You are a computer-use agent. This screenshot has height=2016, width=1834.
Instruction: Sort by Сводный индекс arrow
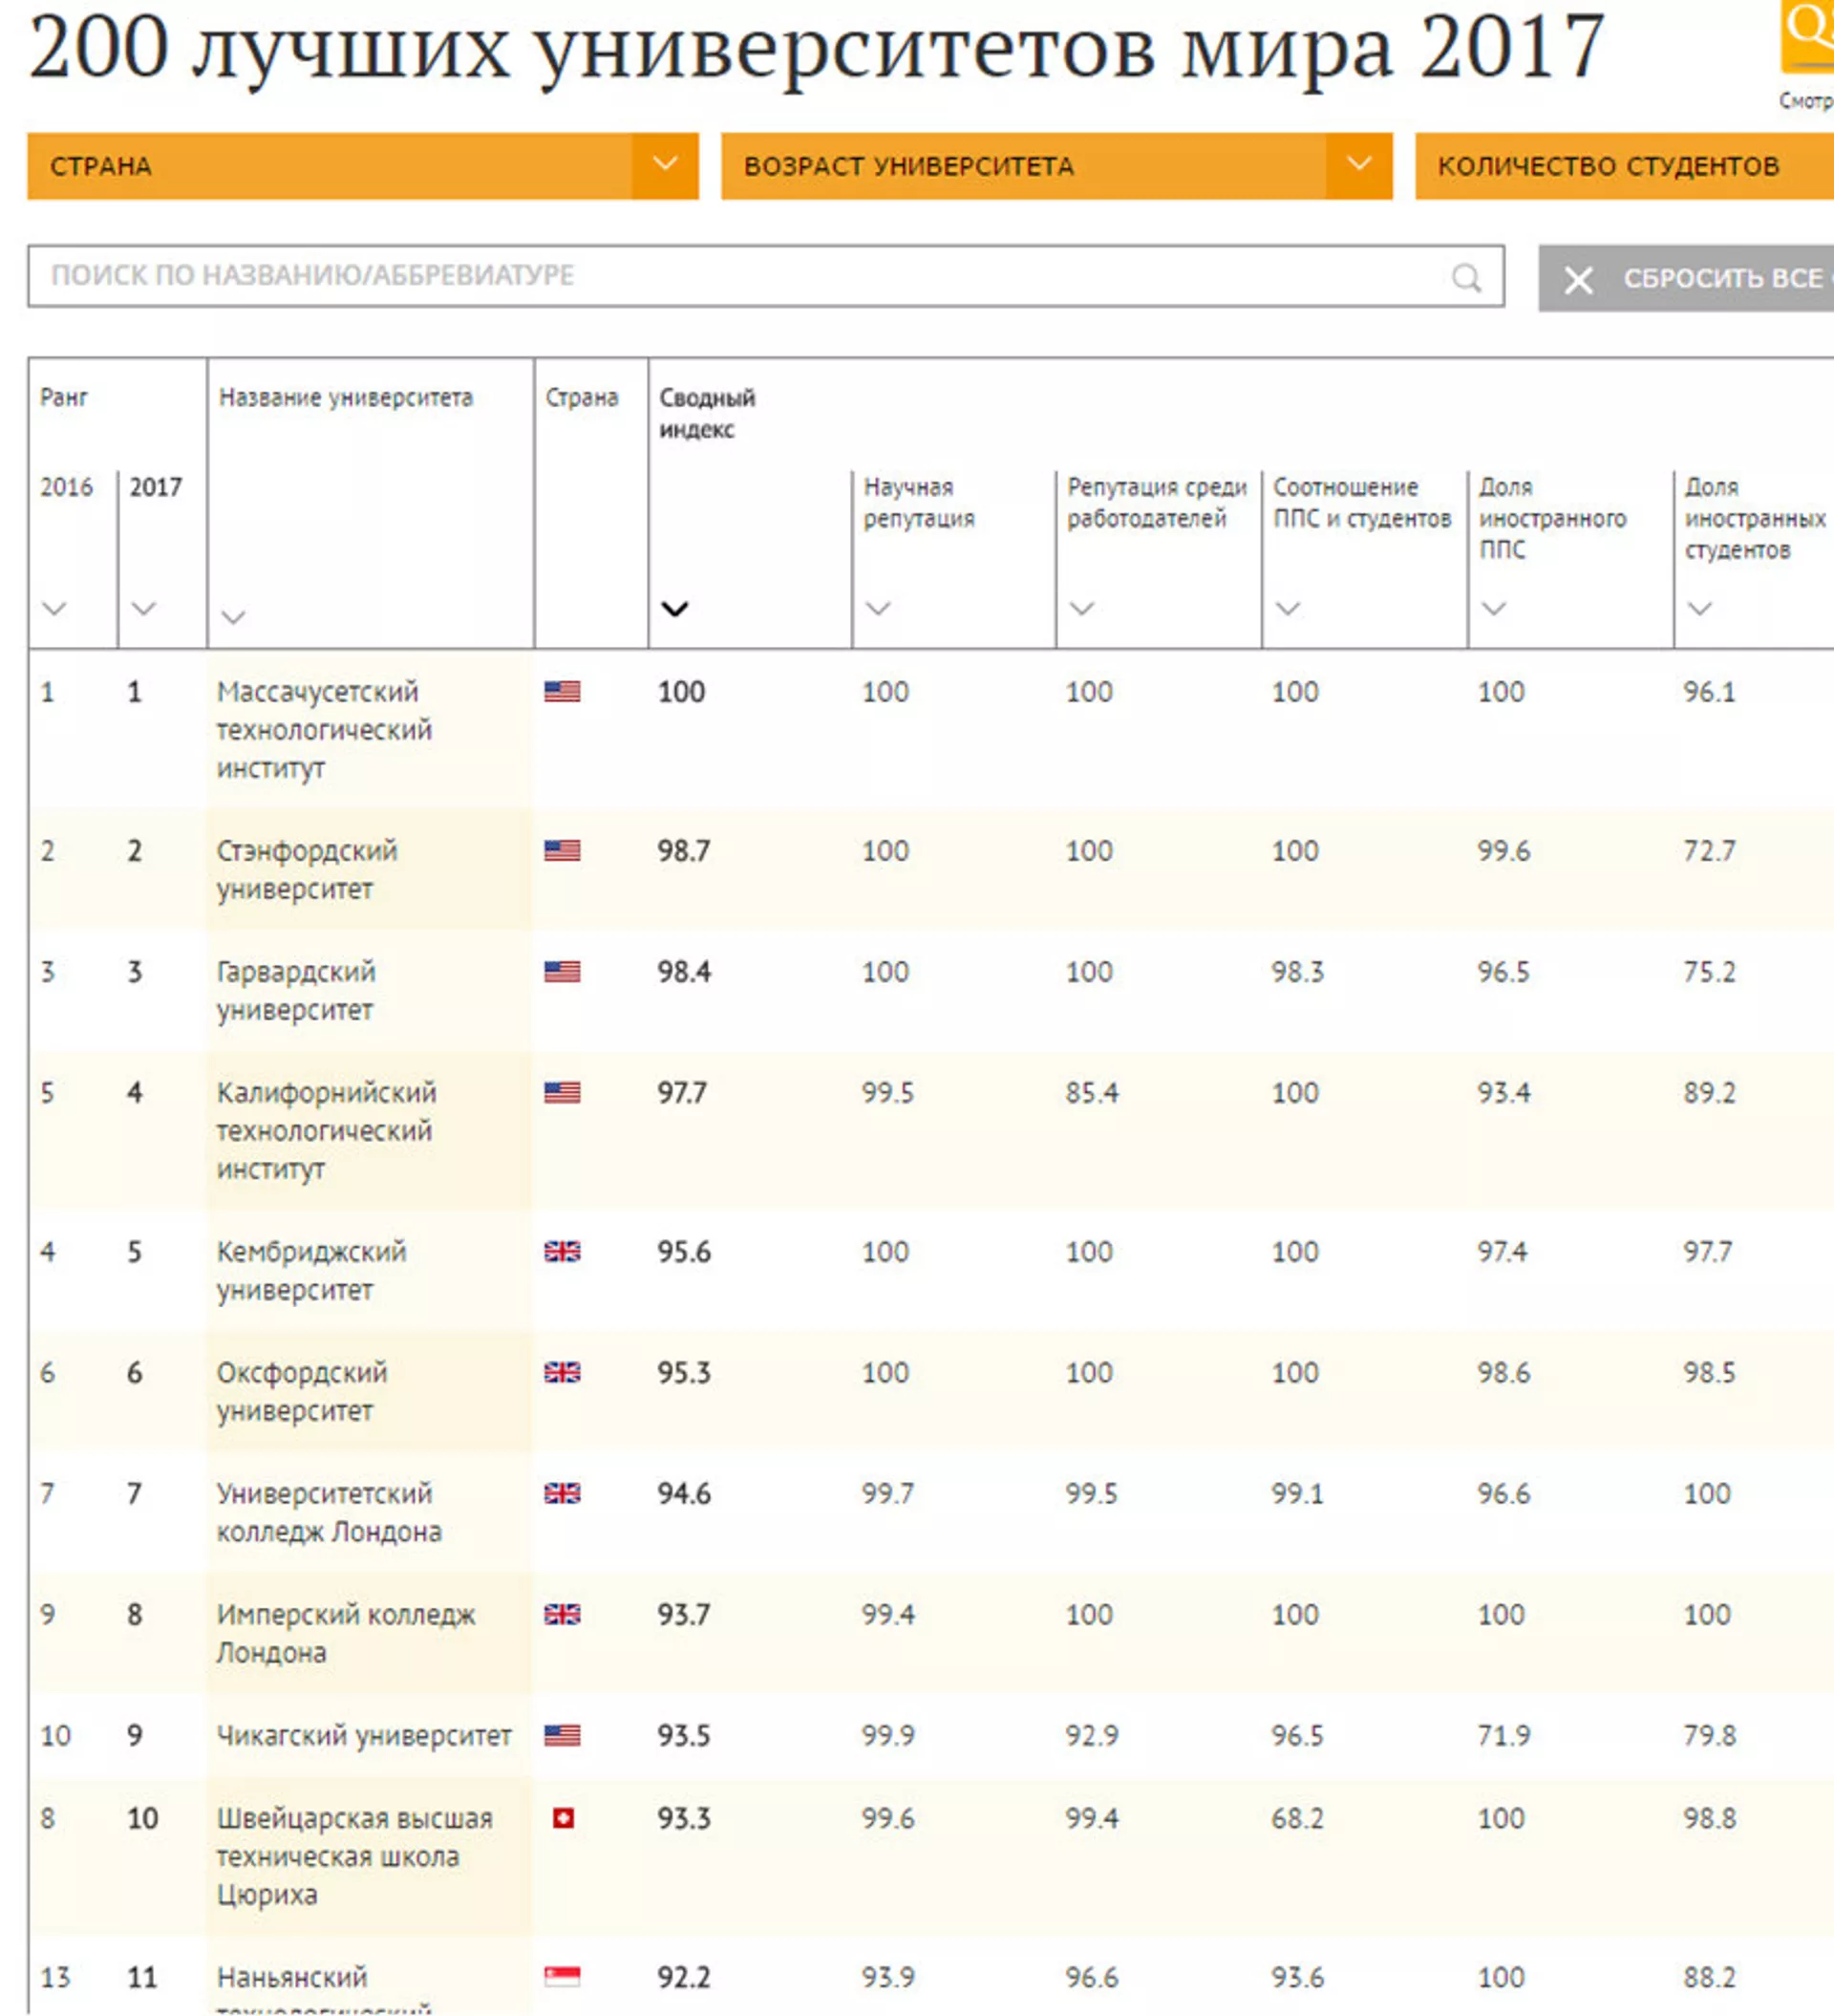click(x=675, y=609)
